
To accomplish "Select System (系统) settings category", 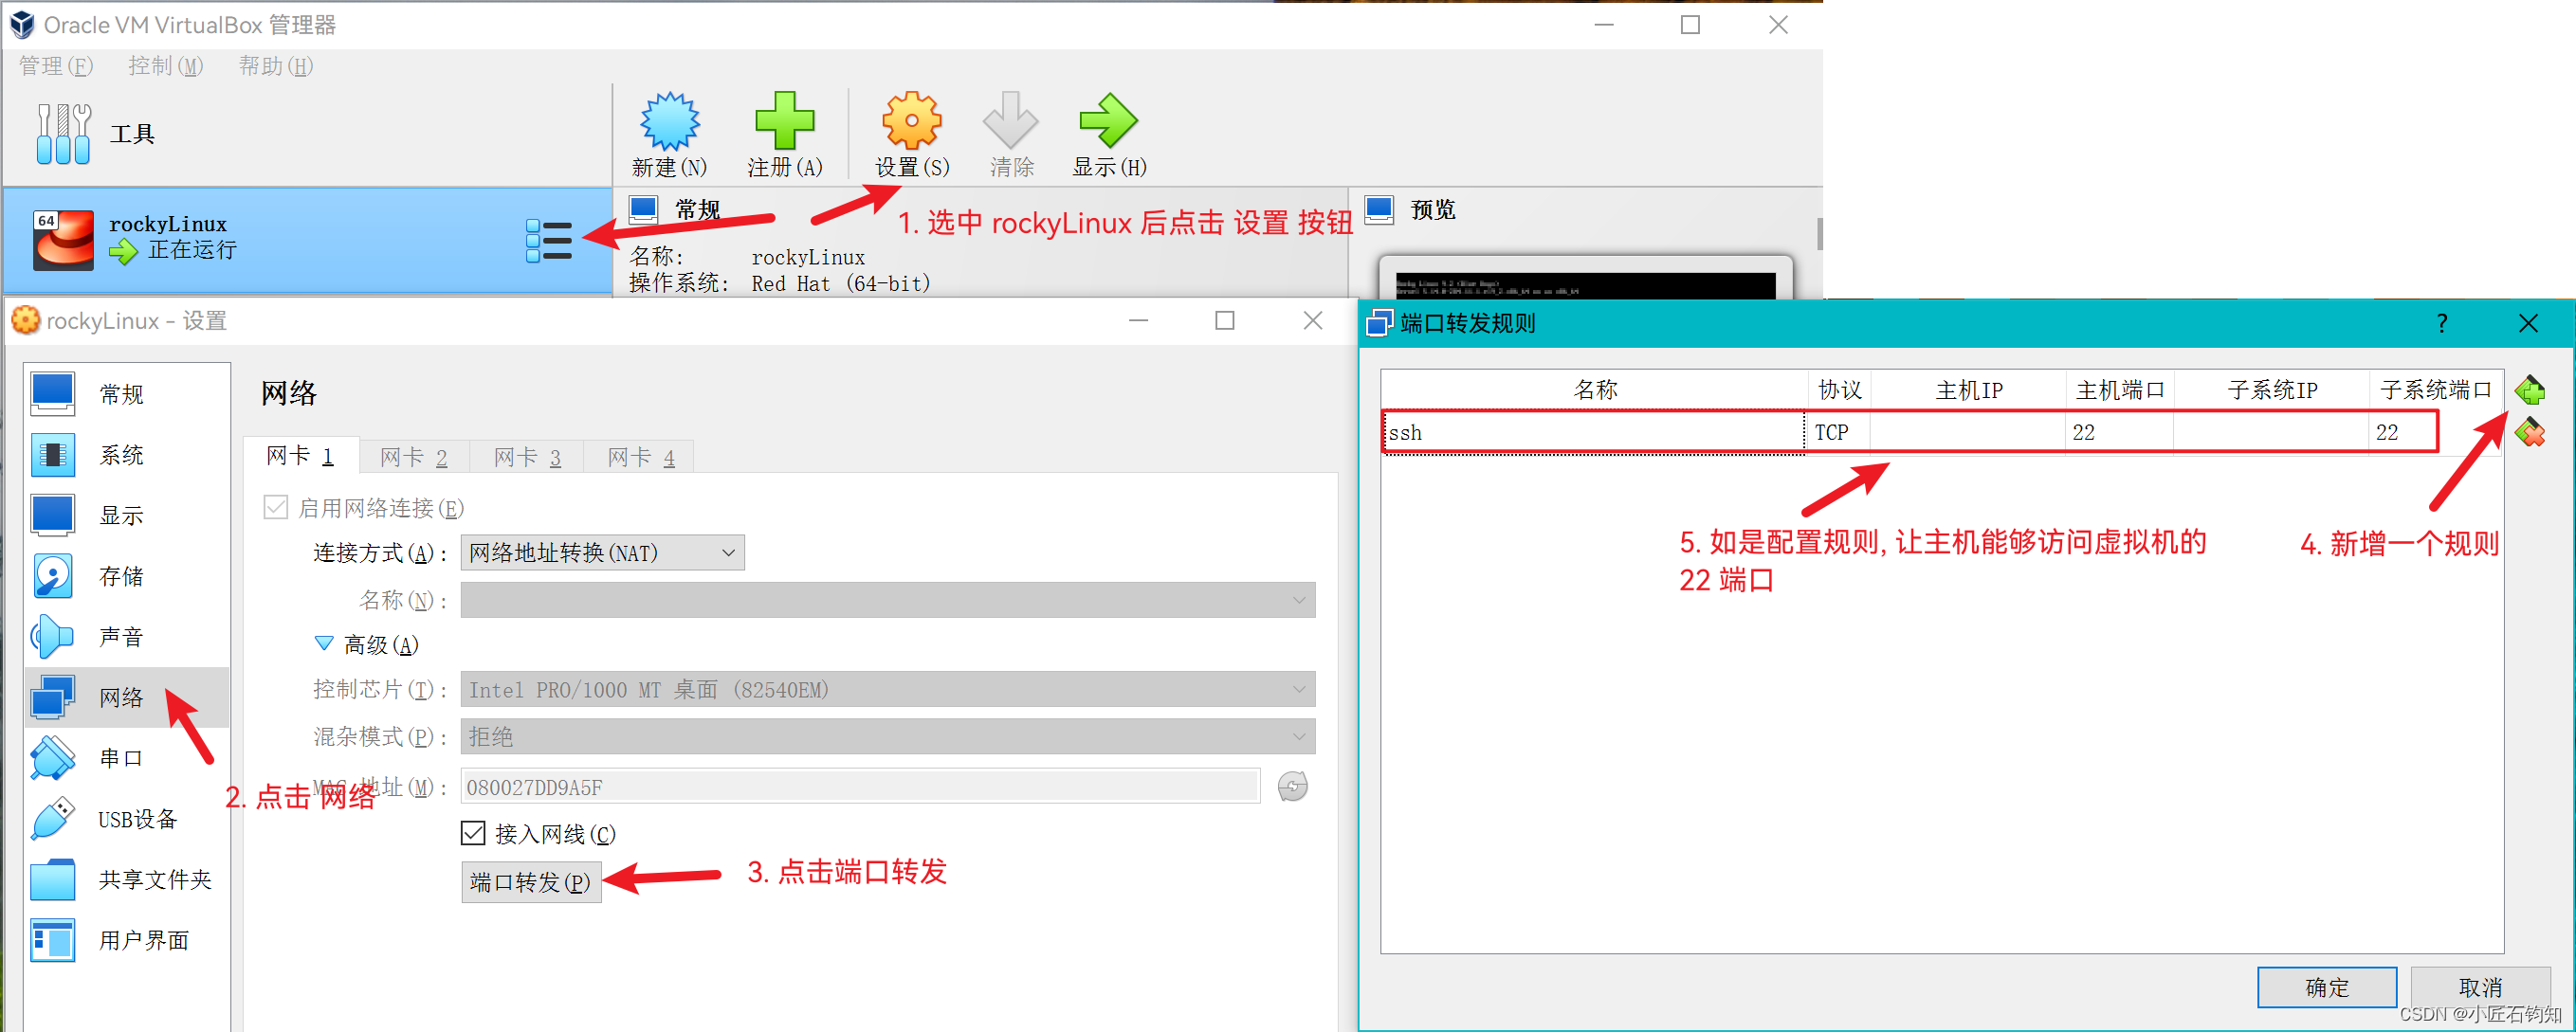I will point(128,455).
